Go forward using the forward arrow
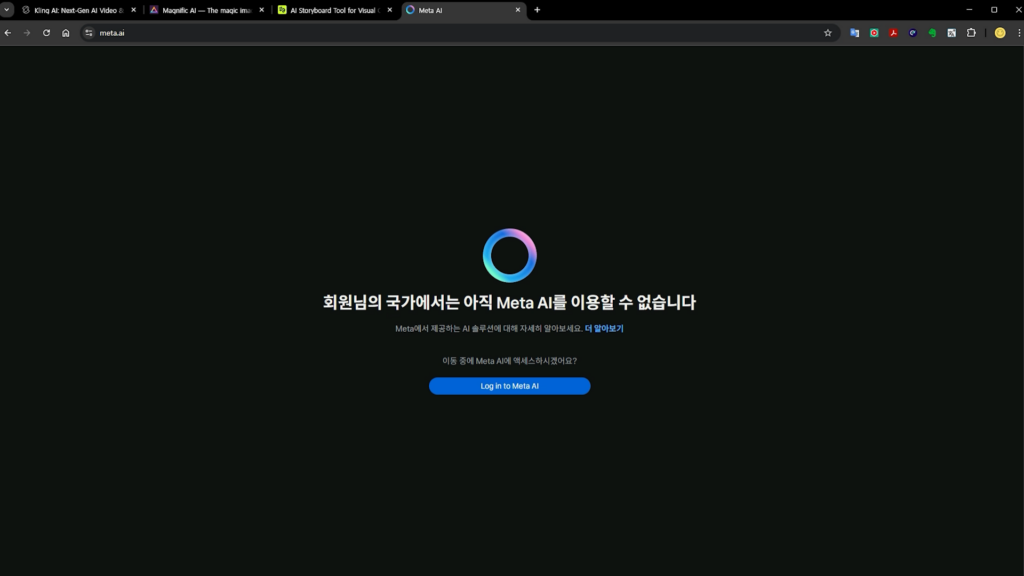This screenshot has width=1024, height=576. click(x=27, y=33)
